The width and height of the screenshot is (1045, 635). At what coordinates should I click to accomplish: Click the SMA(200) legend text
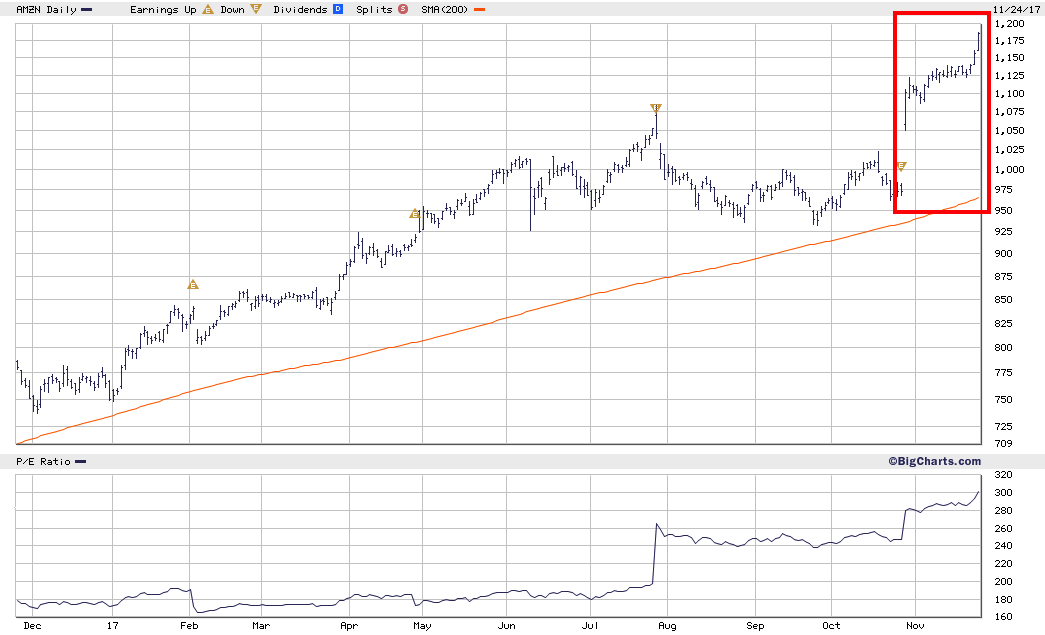point(445,10)
